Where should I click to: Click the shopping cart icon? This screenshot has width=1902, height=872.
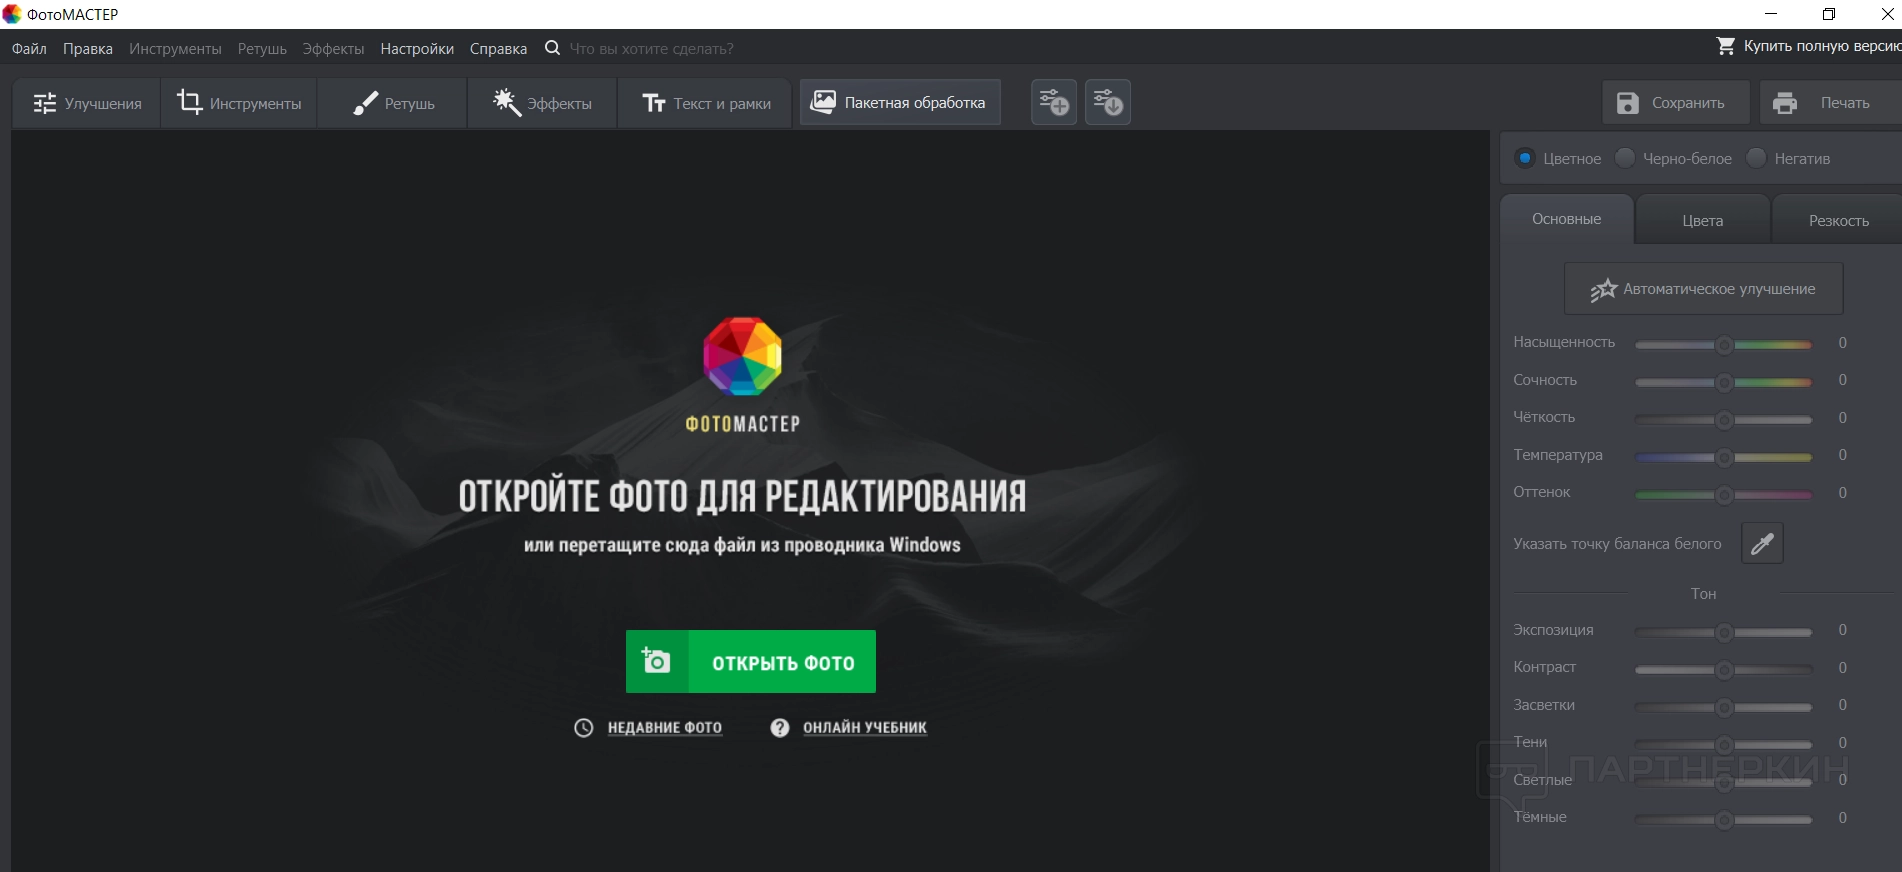1726,46
